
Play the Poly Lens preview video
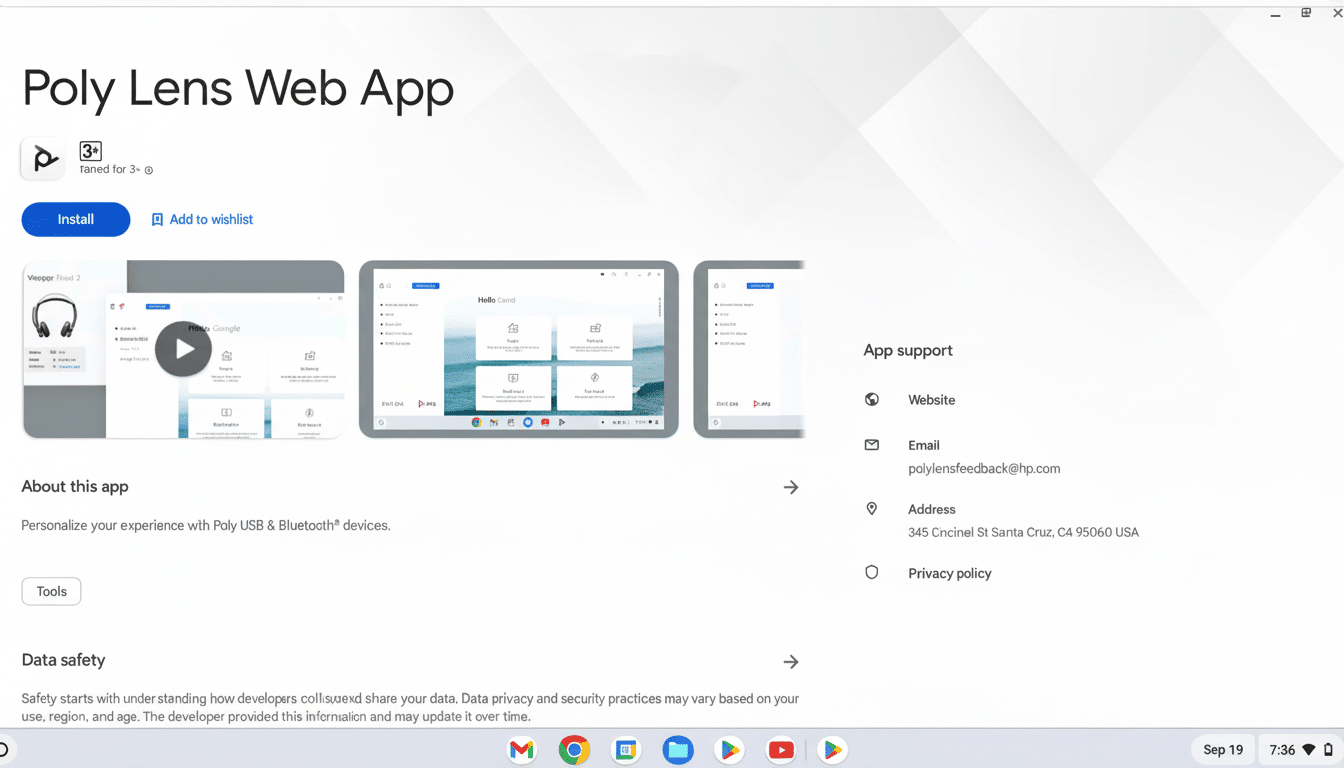pos(183,349)
